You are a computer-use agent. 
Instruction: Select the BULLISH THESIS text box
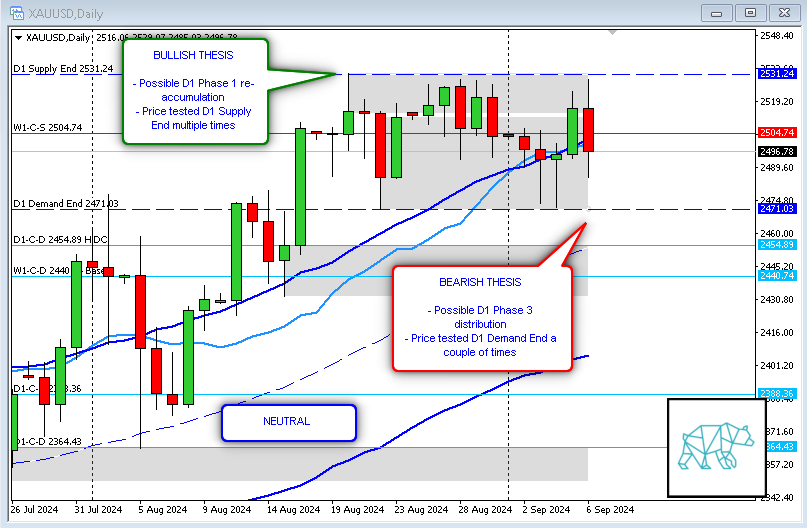coord(196,92)
